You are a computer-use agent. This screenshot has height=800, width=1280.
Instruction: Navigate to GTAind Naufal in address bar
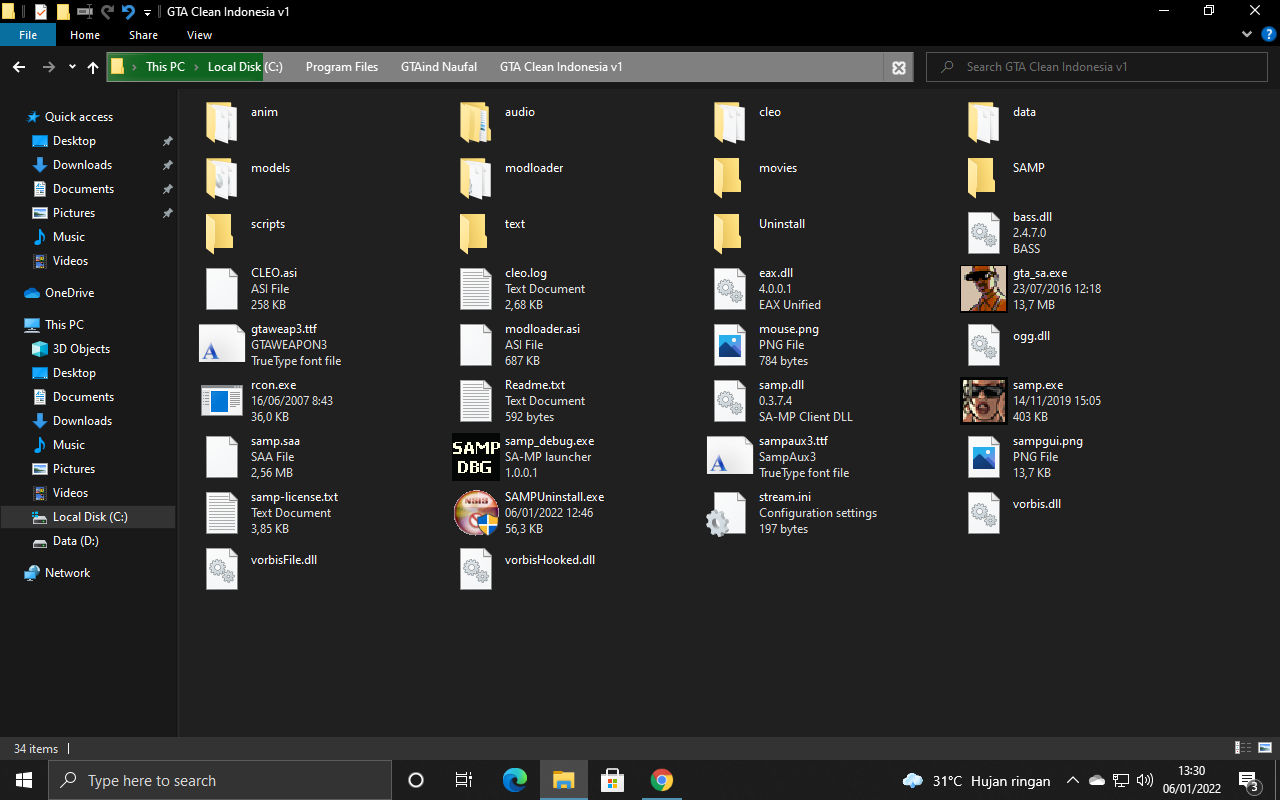pyautogui.click(x=439, y=67)
